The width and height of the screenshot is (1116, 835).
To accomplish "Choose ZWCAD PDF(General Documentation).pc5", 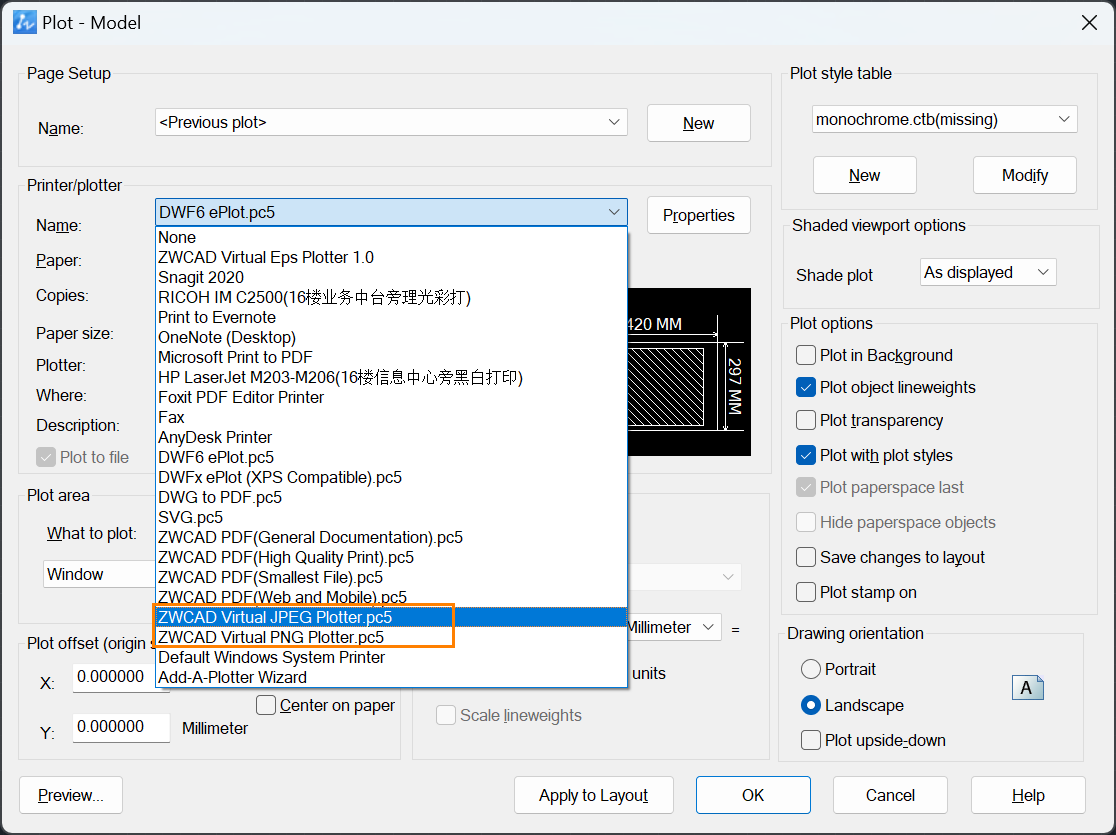I will click(x=391, y=537).
